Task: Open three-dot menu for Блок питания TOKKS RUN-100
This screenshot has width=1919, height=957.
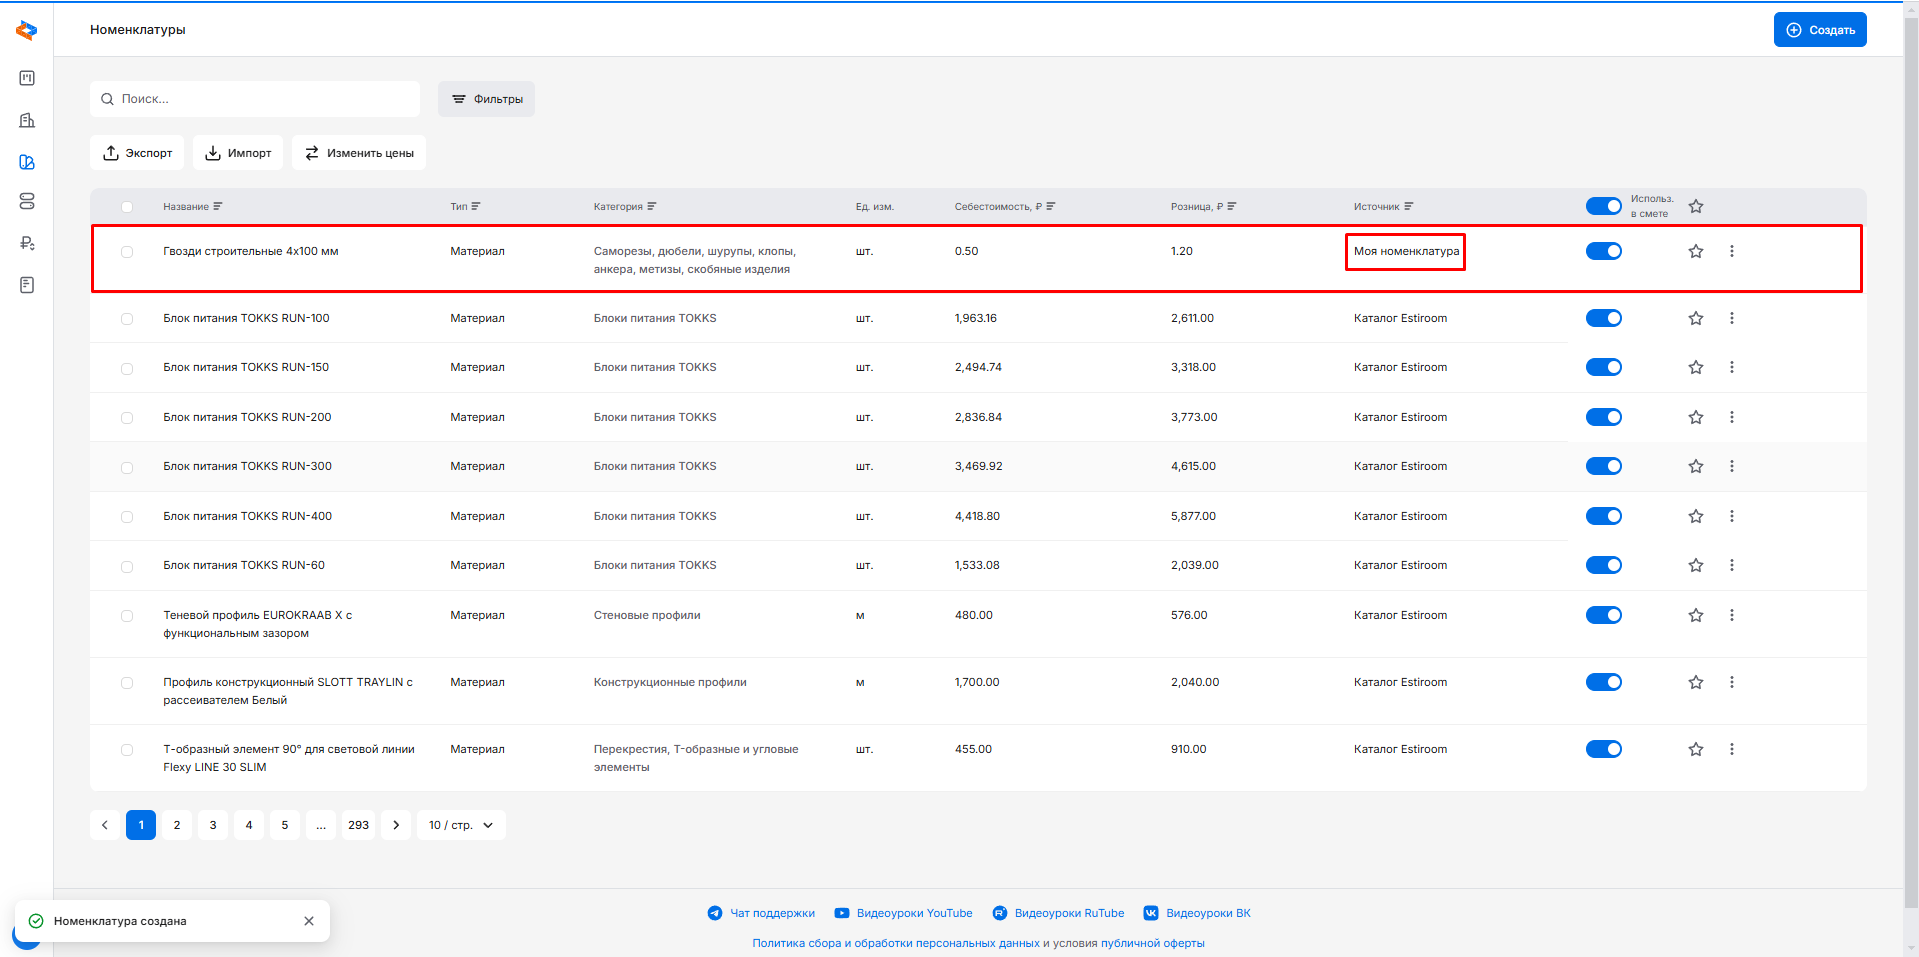Action: [1731, 318]
